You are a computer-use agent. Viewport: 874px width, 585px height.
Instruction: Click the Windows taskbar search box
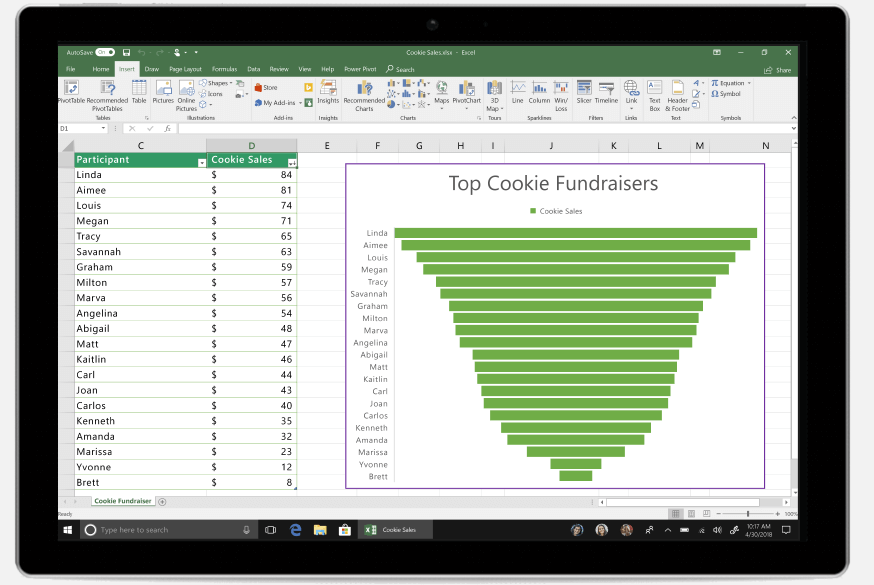point(168,530)
